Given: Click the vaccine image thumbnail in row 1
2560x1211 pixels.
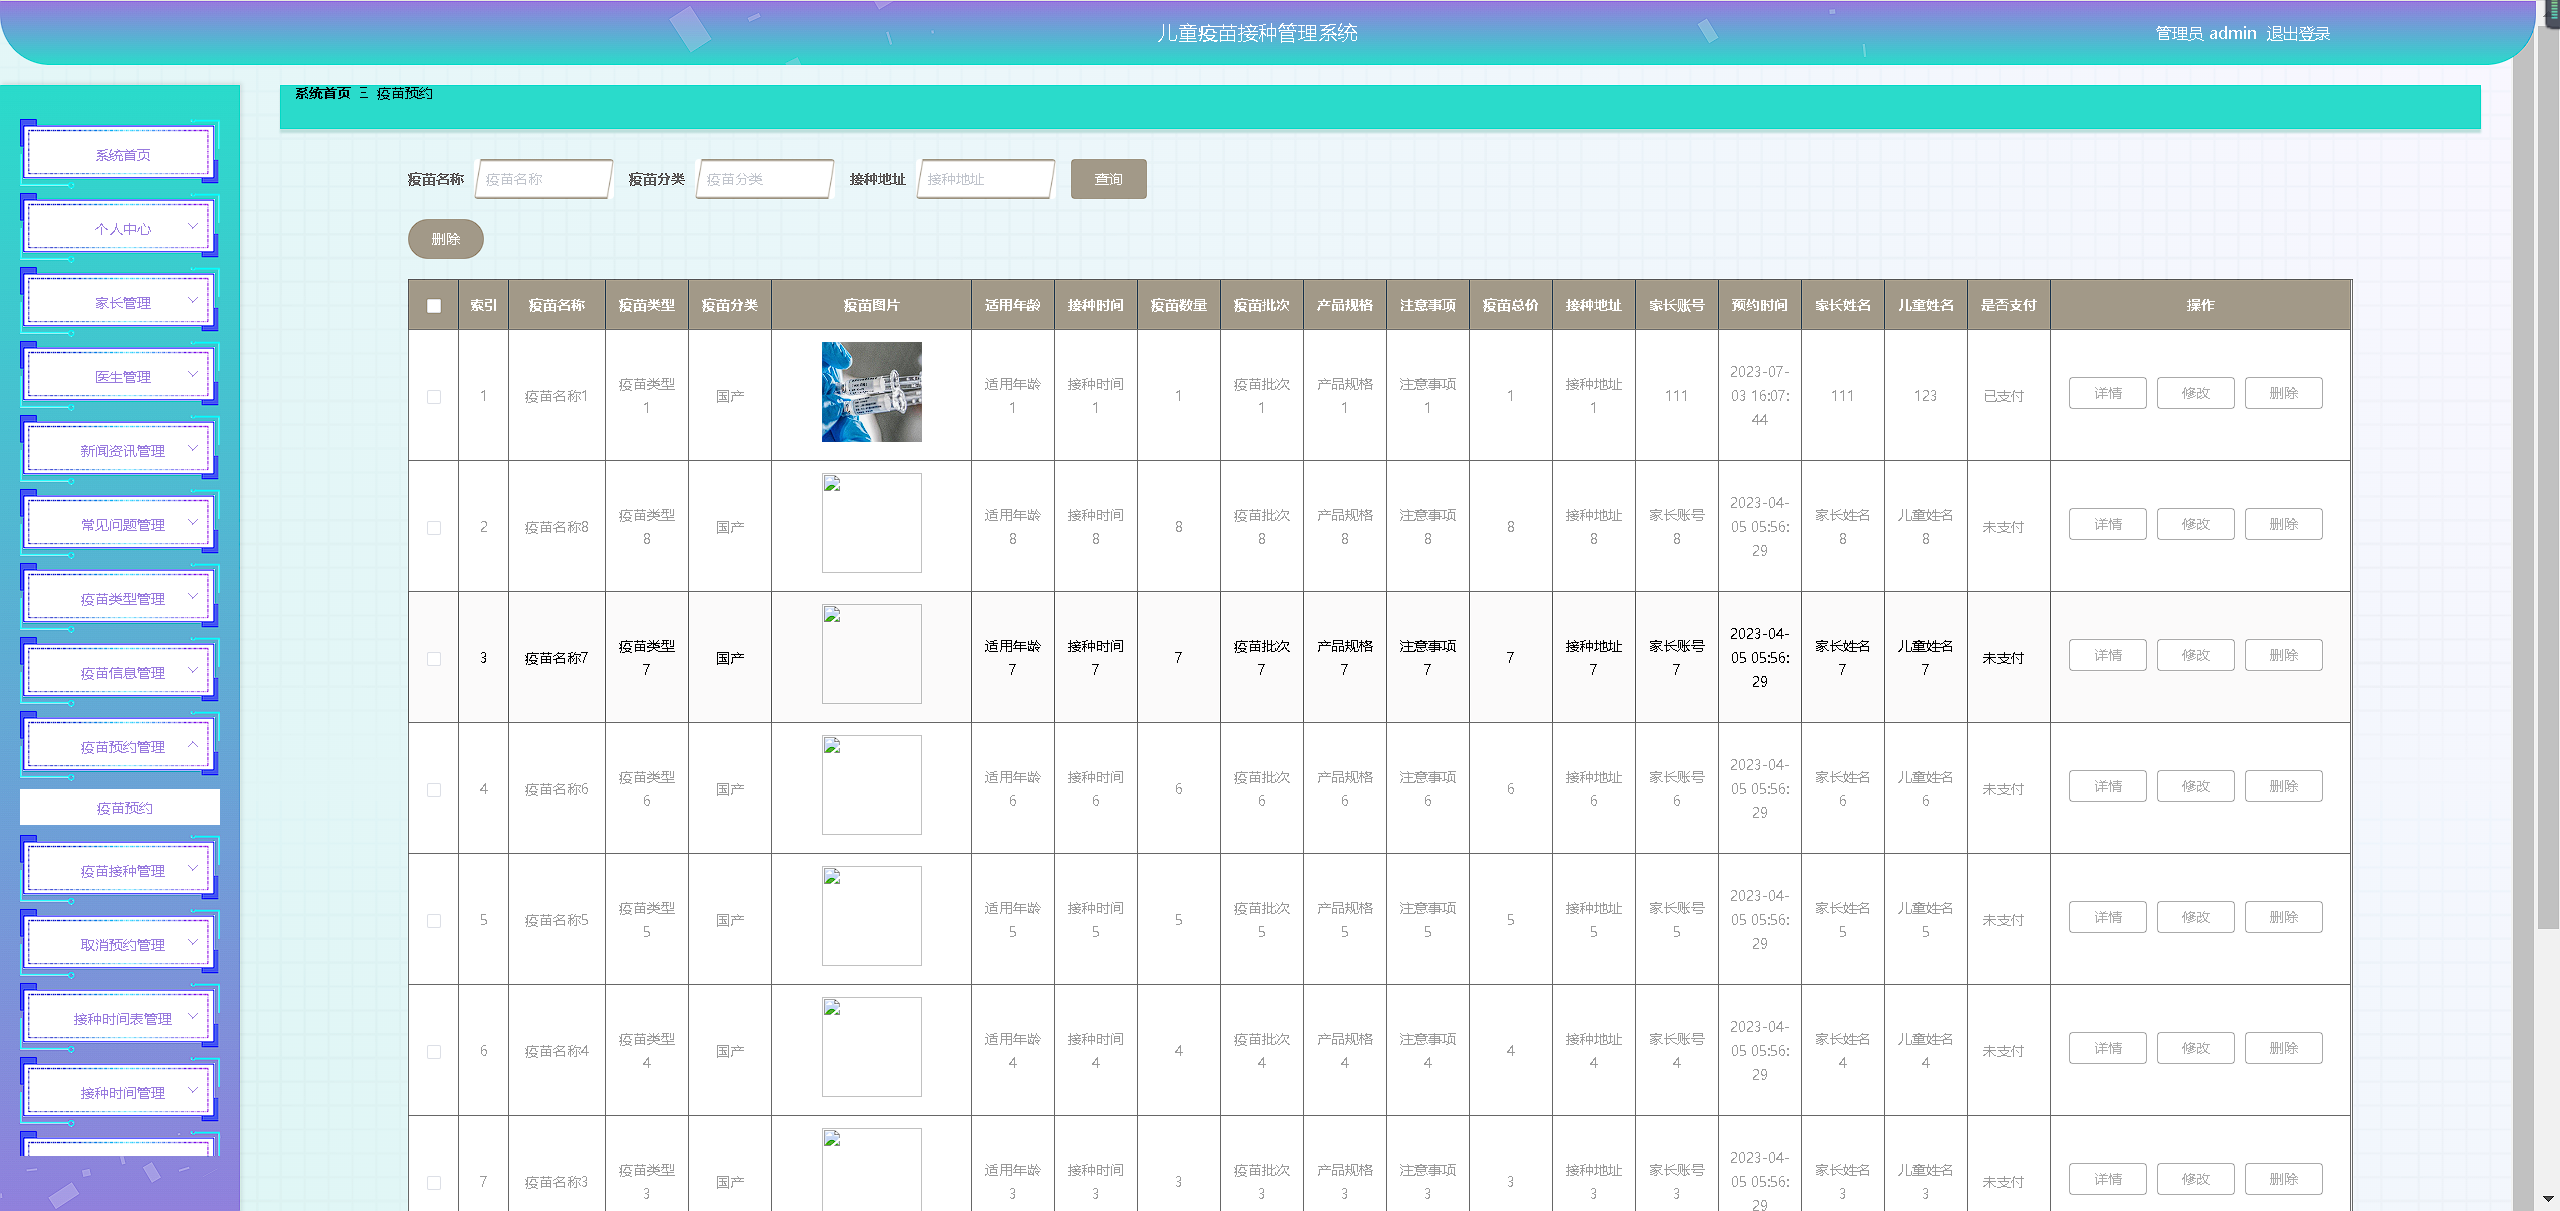Looking at the screenshot, I should (x=871, y=392).
